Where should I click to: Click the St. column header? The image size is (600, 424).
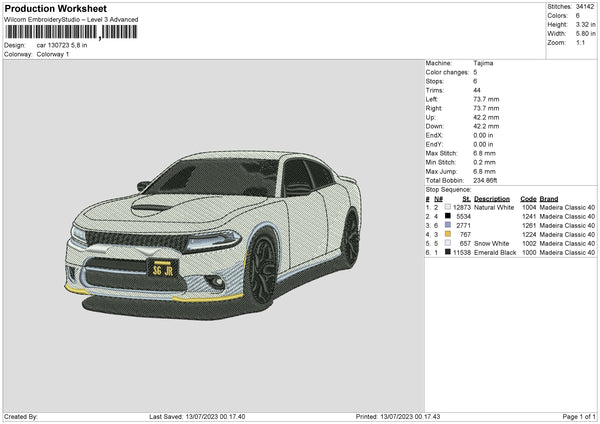coord(467,198)
